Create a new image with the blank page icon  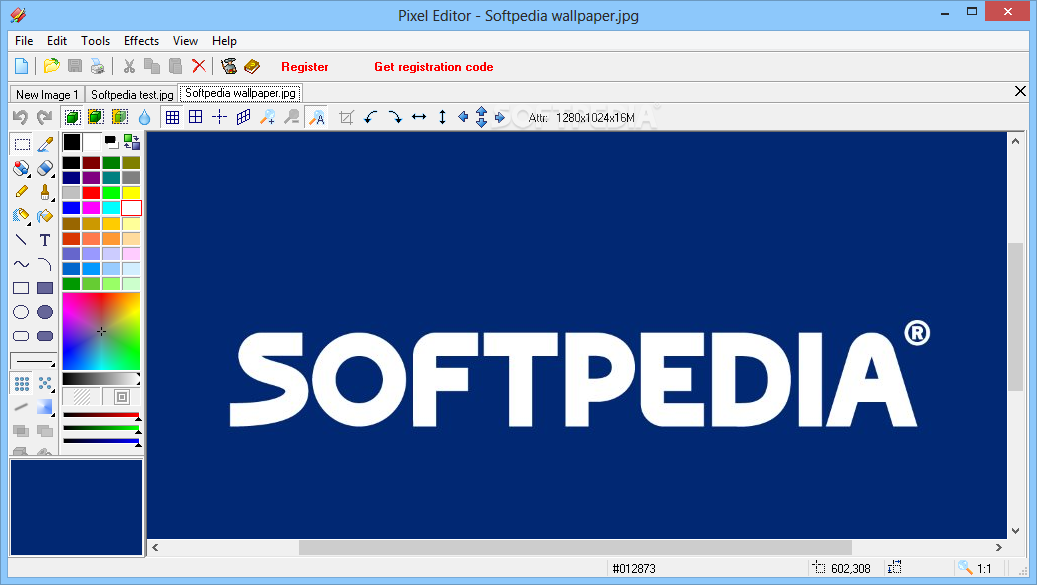(21, 66)
